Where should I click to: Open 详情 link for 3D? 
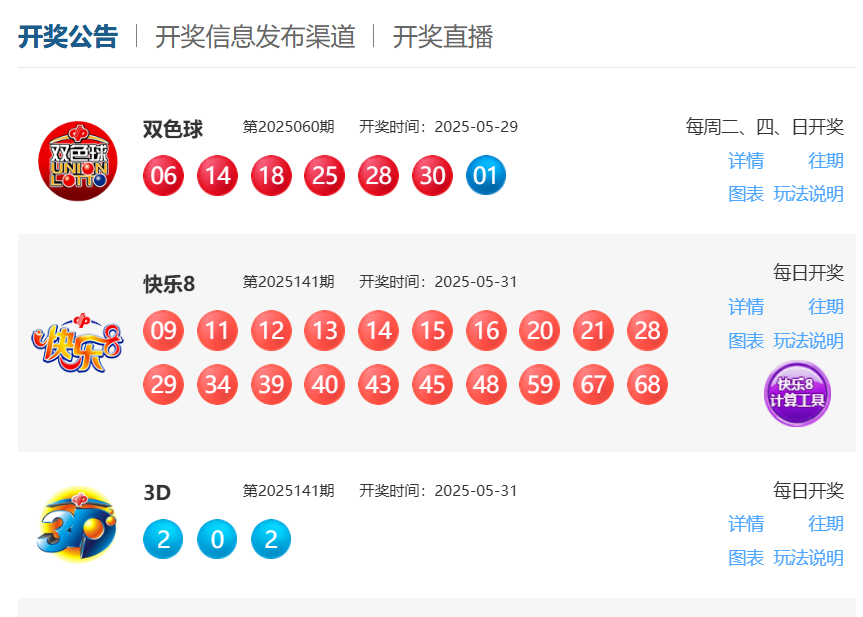click(746, 523)
